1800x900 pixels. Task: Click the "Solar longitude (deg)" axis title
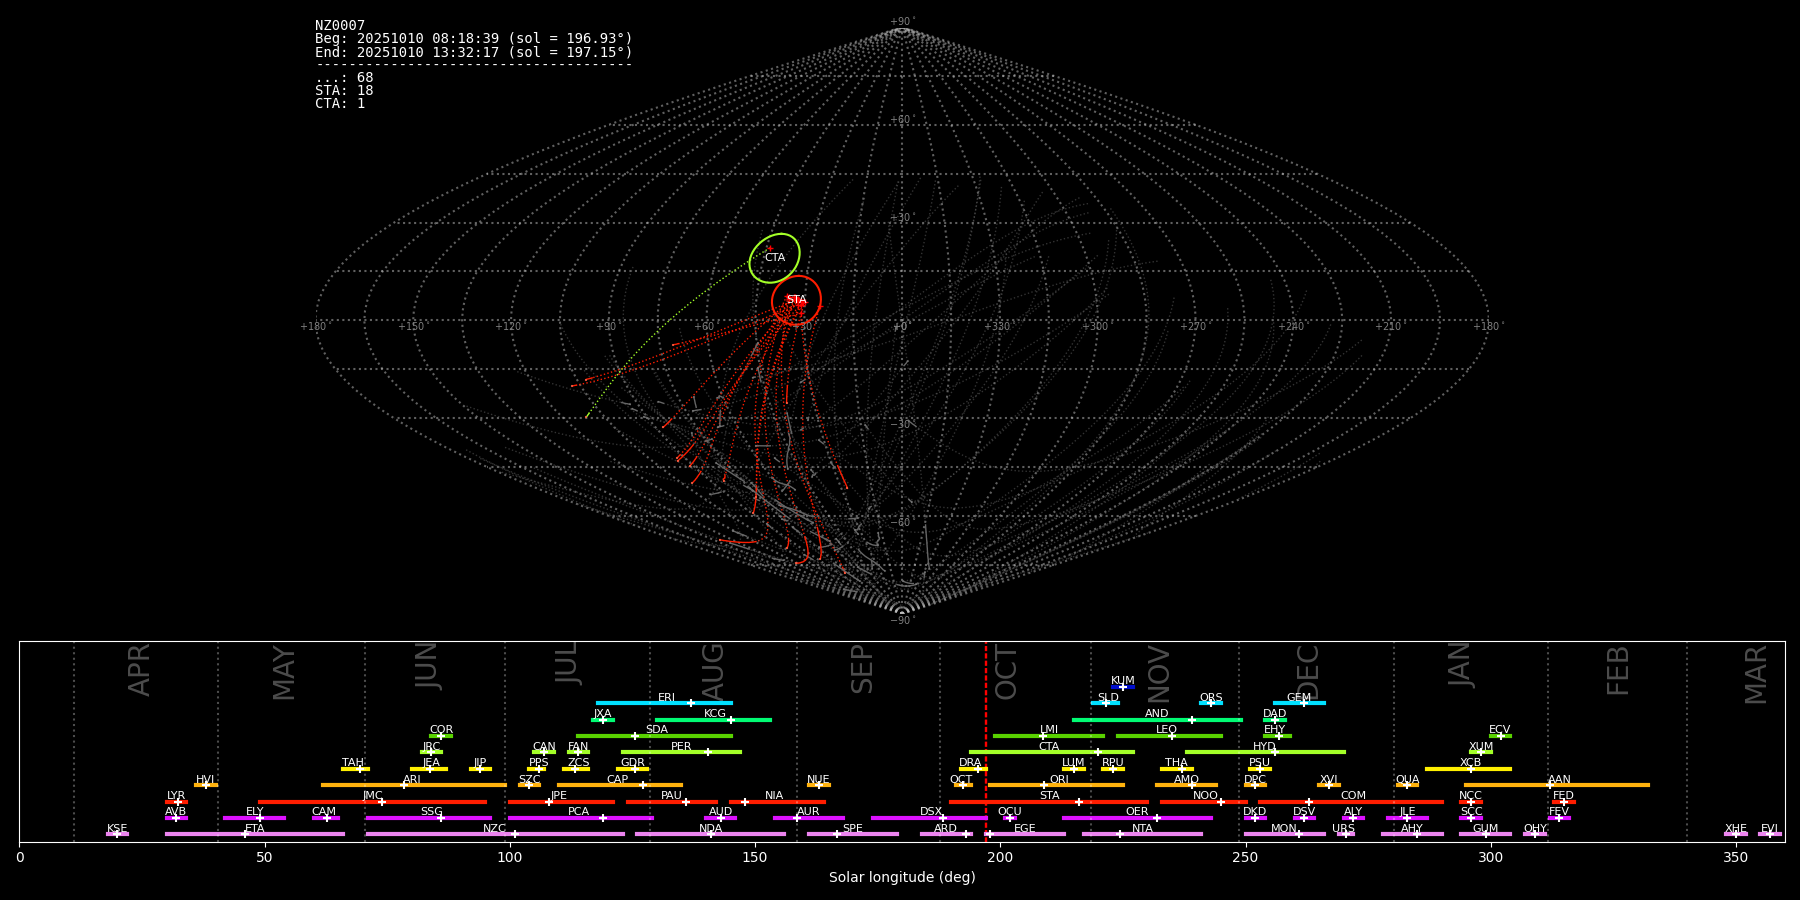click(902, 878)
